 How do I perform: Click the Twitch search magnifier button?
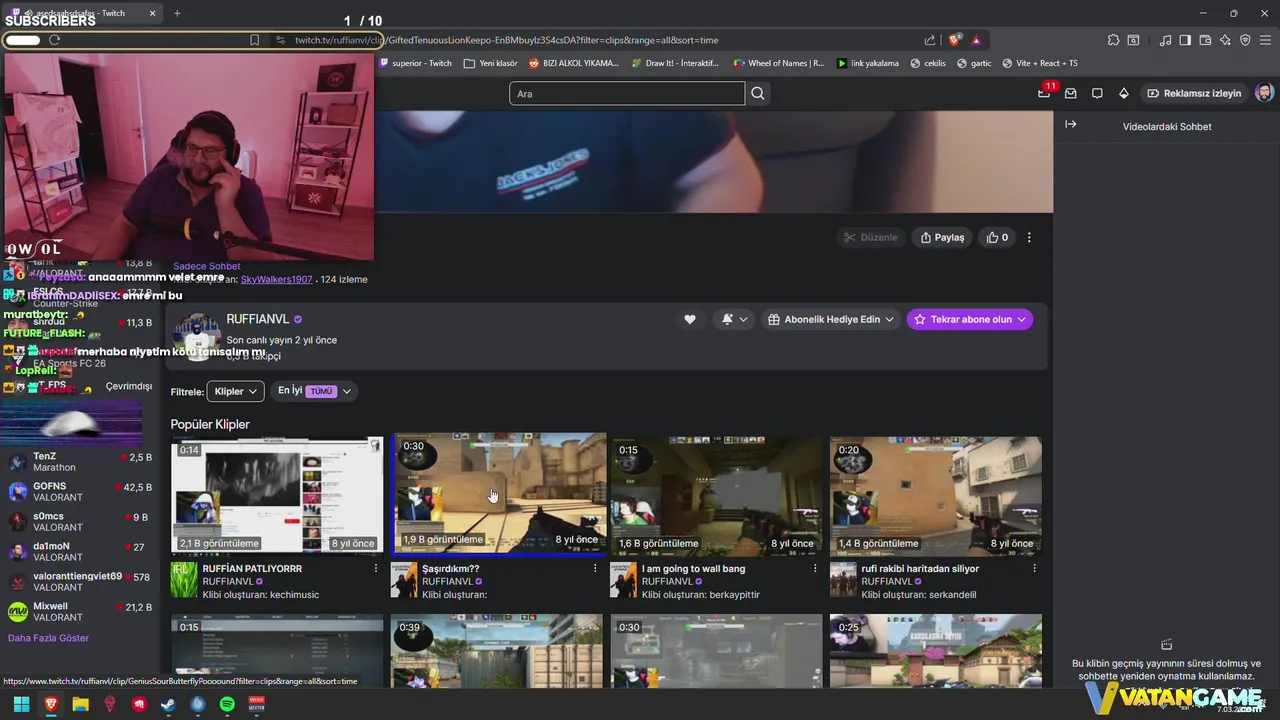point(758,93)
